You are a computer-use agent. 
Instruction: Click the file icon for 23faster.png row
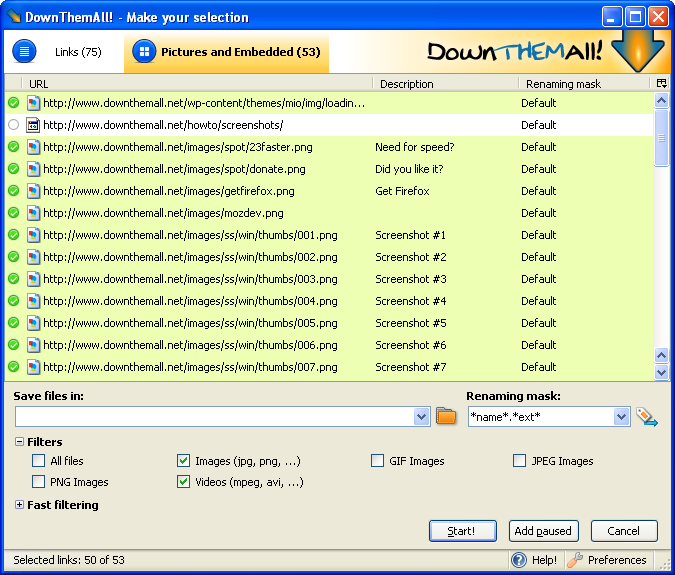(33, 147)
